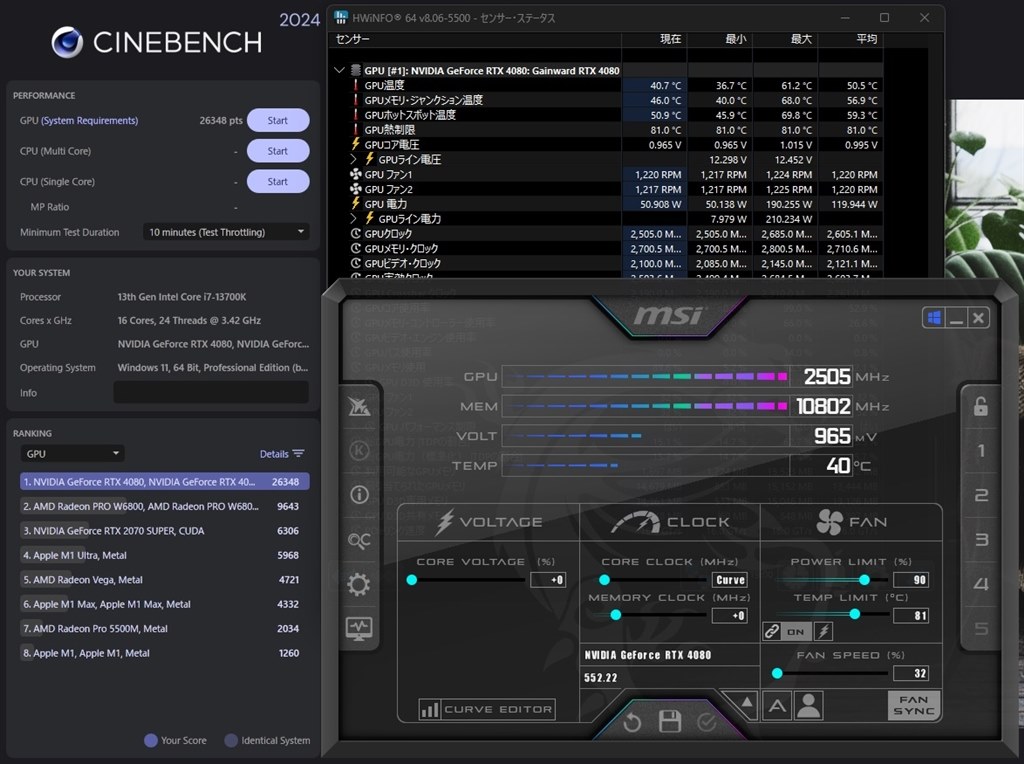
Task: Toggle auto fan speed A button
Action: [777, 706]
